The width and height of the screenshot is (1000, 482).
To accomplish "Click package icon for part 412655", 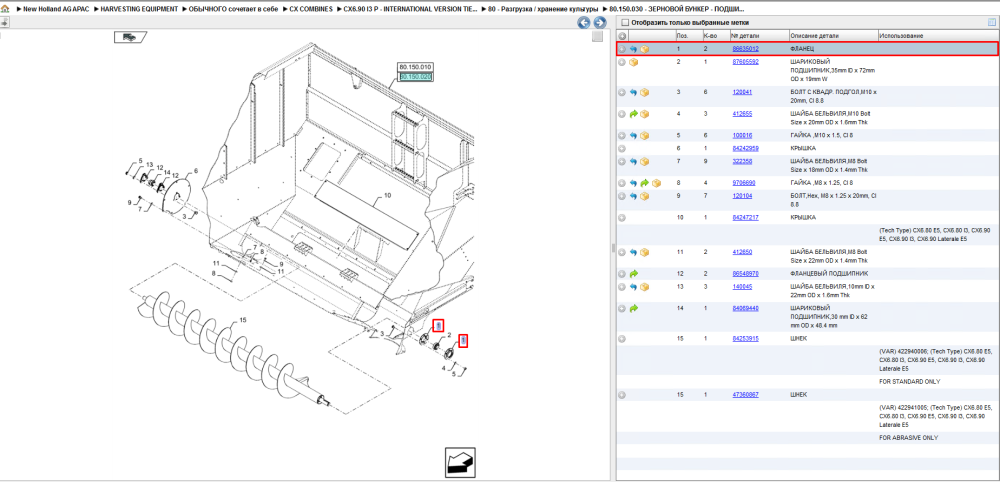I will [645, 114].
